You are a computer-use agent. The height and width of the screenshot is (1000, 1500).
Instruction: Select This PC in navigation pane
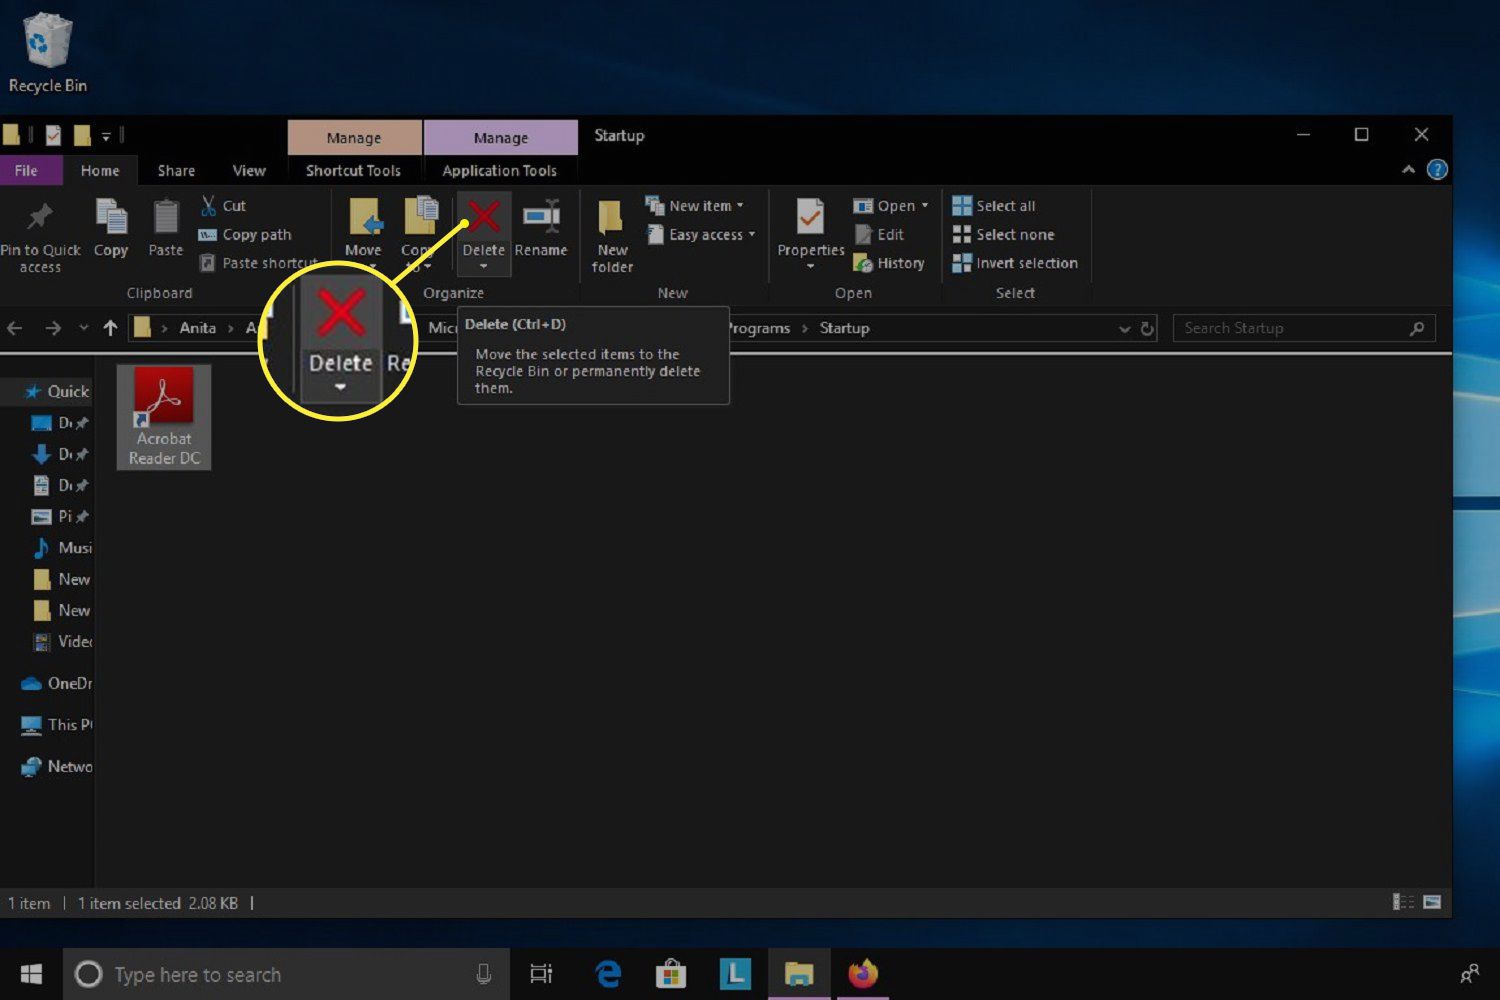pos(57,725)
